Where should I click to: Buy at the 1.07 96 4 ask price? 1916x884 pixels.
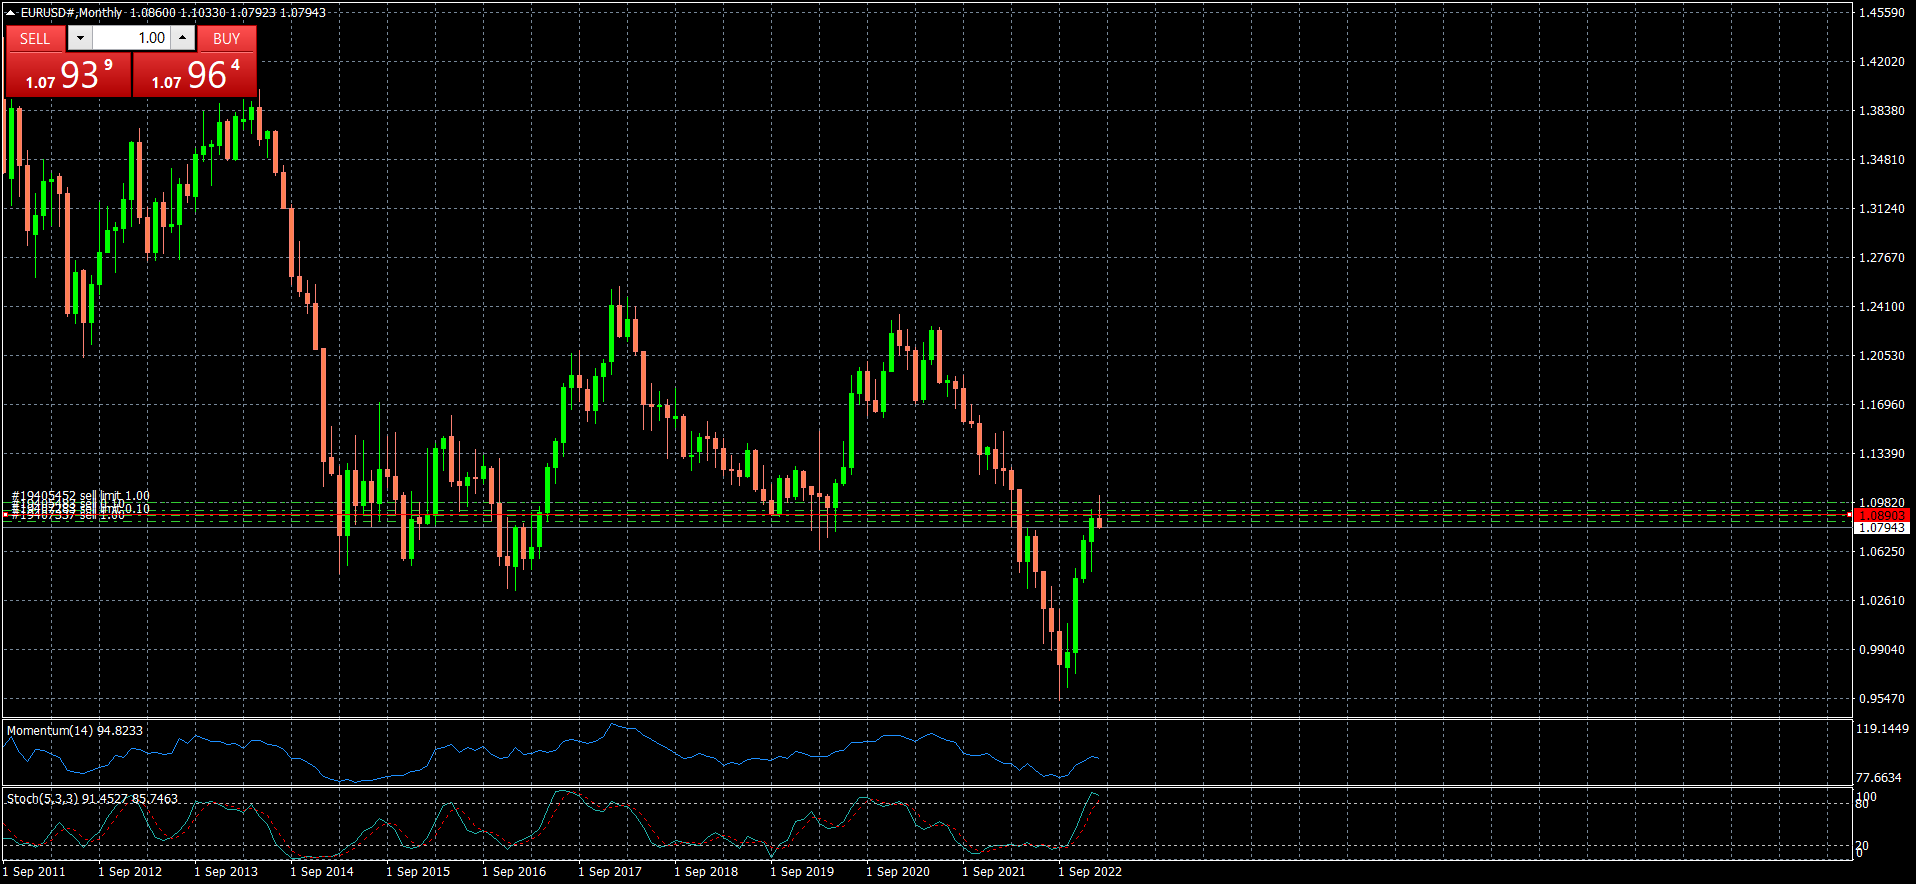coord(195,75)
